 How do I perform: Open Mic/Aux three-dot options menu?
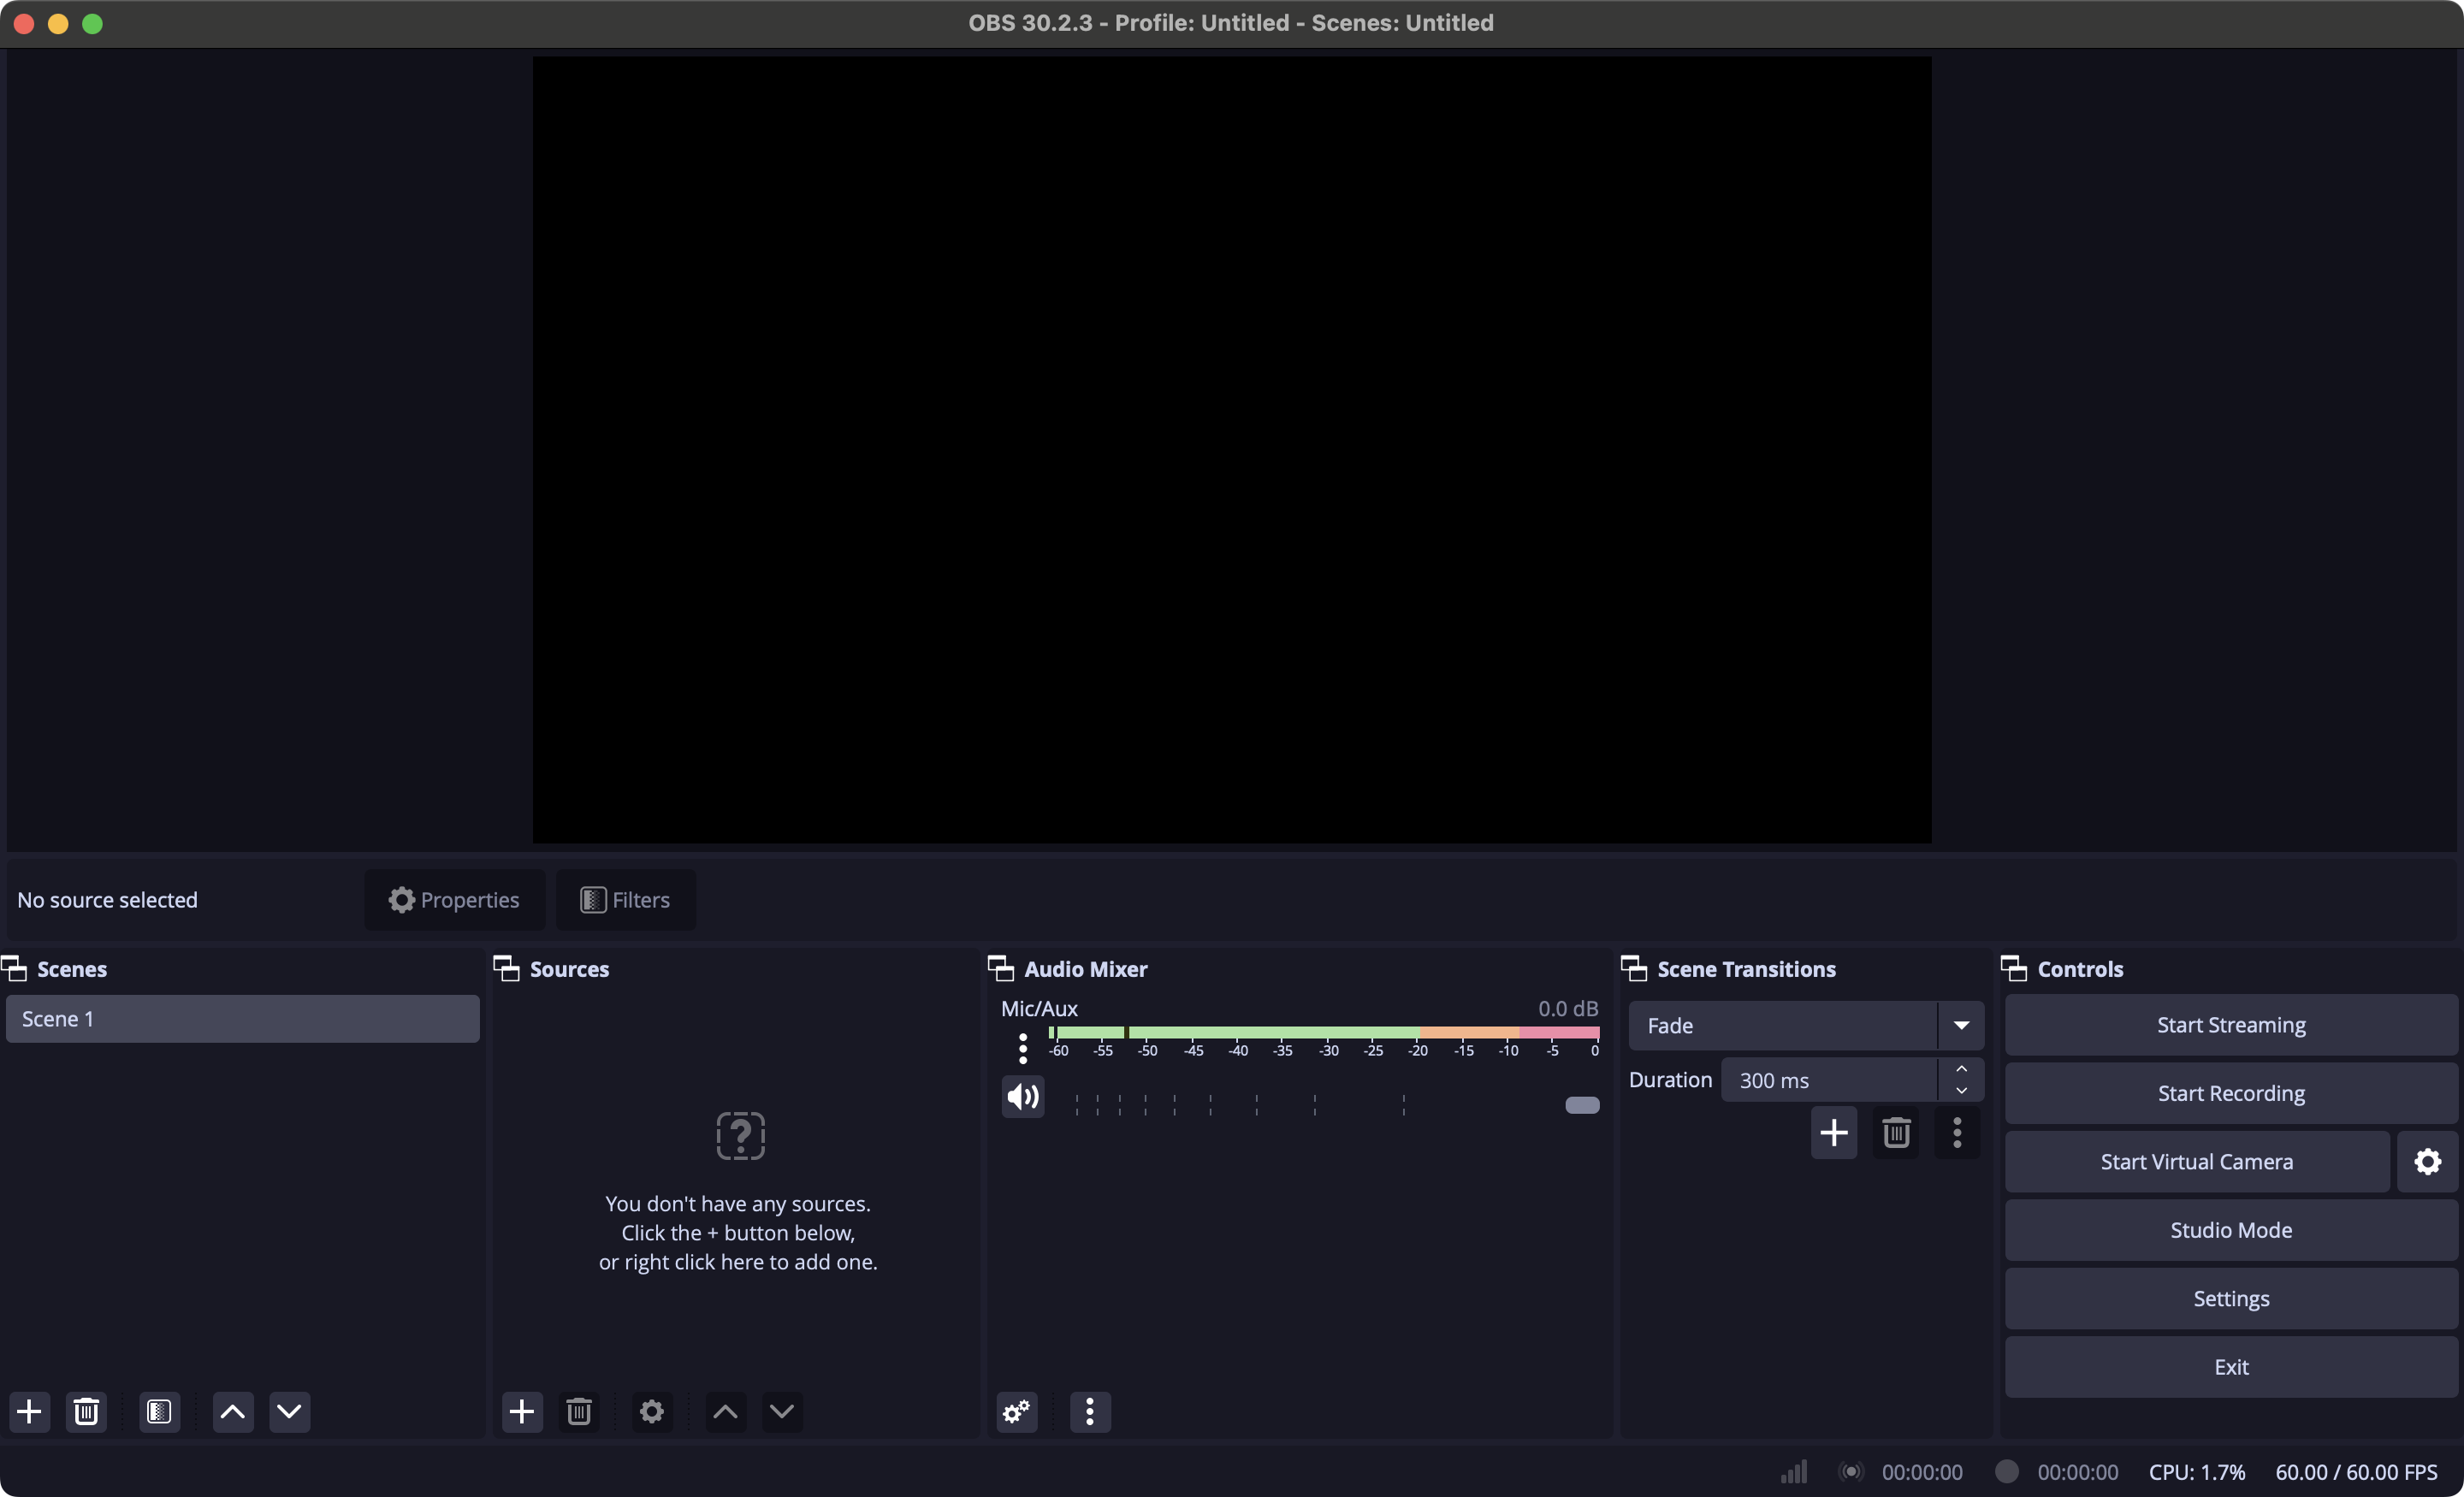tap(1022, 1047)
